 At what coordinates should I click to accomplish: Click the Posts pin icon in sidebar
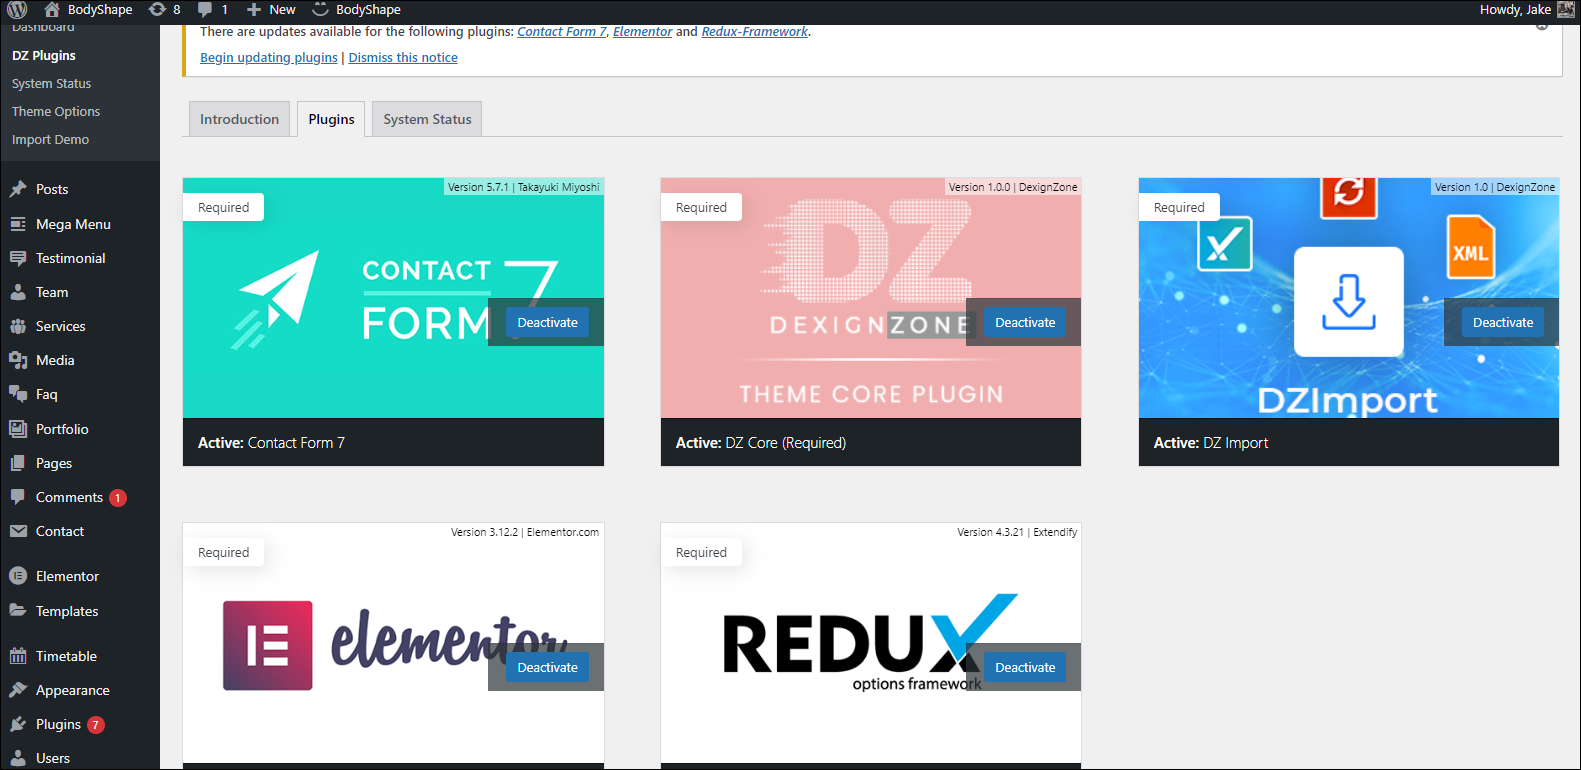tap(18, 189)
